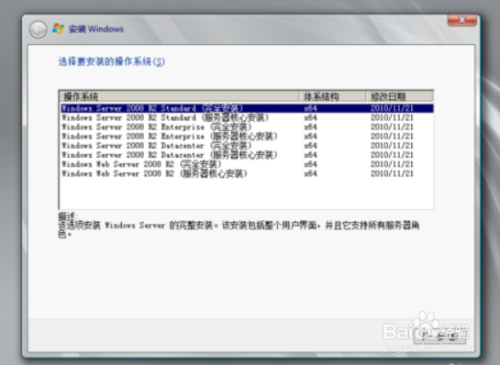Select Windows Web Server 2008 R2 (服务器核心安装)
The width and height of the screenshot is (500, 365).
point(247,174)
